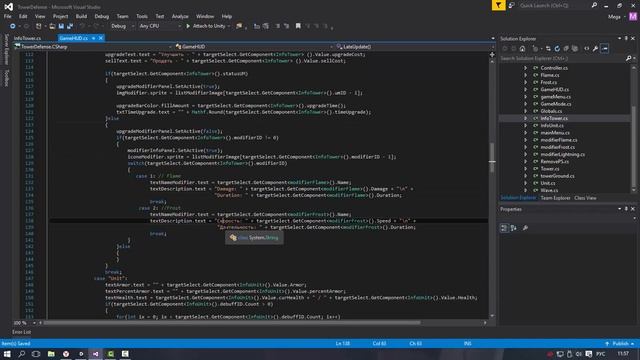The height and width of the screenshot is (360, 640).
Task: Click the pin icon on GameHUD.cs tab
Action: (93, 38)
